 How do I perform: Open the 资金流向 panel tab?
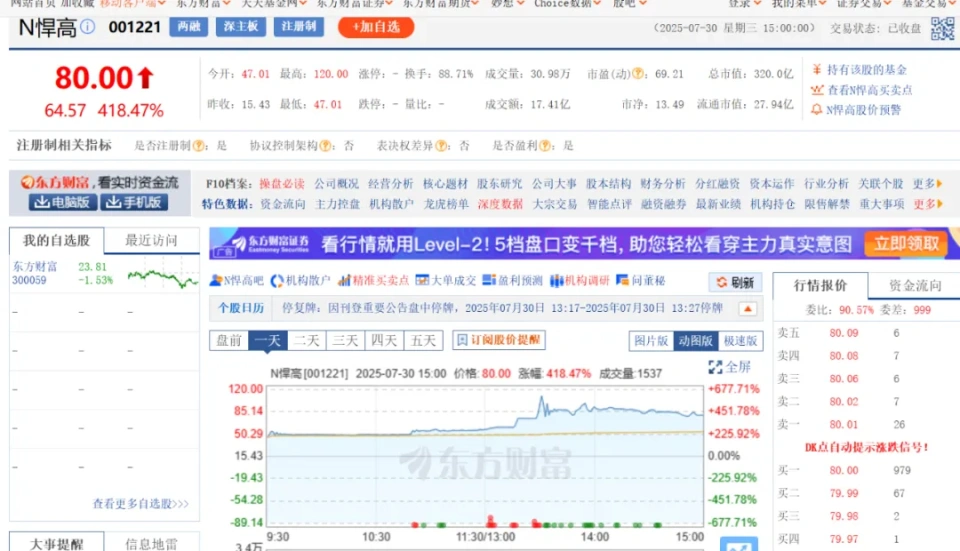pos(914,285)
